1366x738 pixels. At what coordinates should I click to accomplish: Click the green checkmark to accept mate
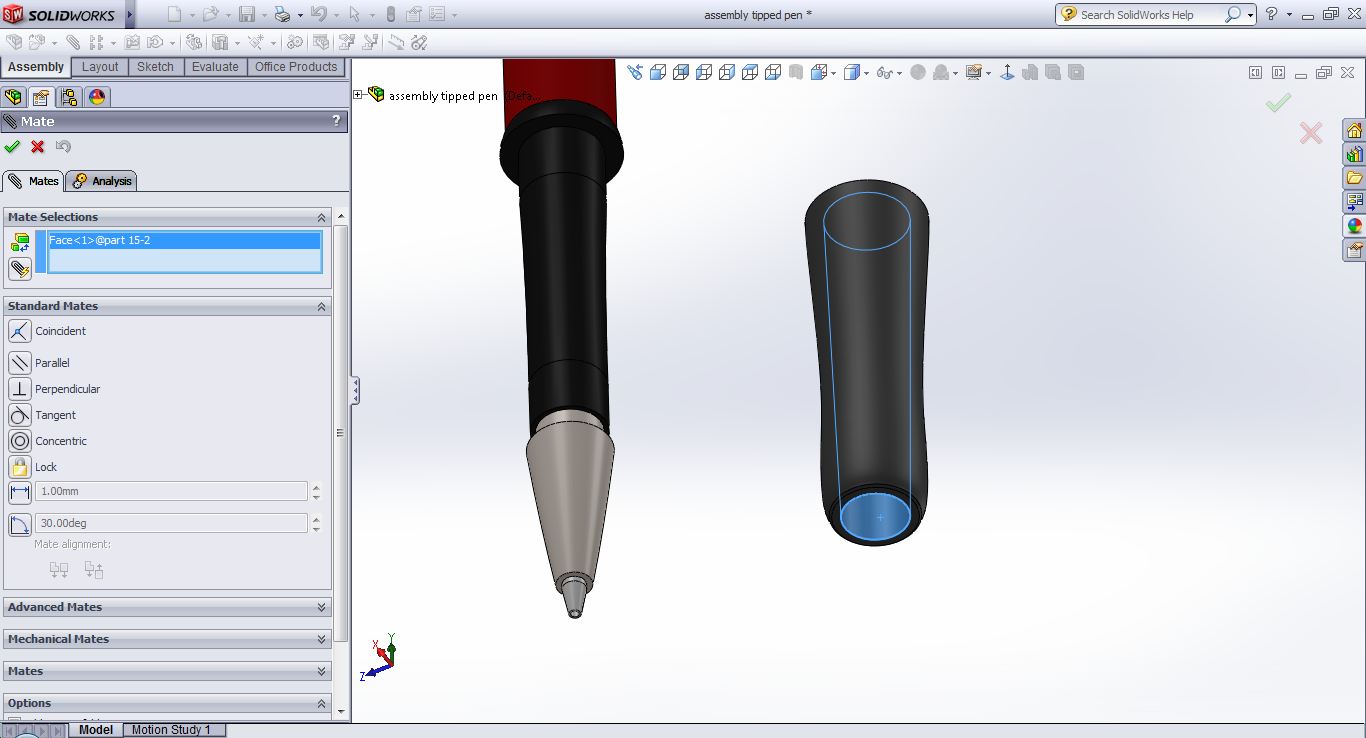pyautogui.click(x=12, y=147)
